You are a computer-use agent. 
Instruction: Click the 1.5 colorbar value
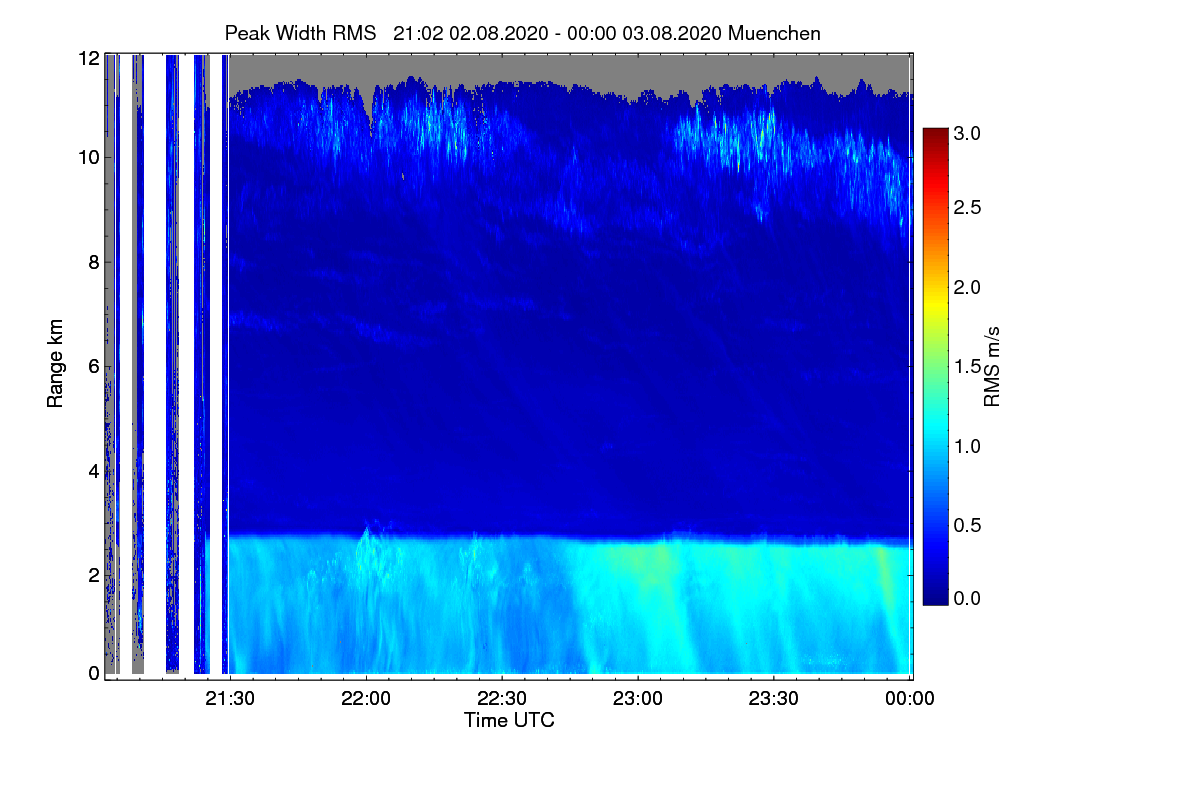[967, 366]
